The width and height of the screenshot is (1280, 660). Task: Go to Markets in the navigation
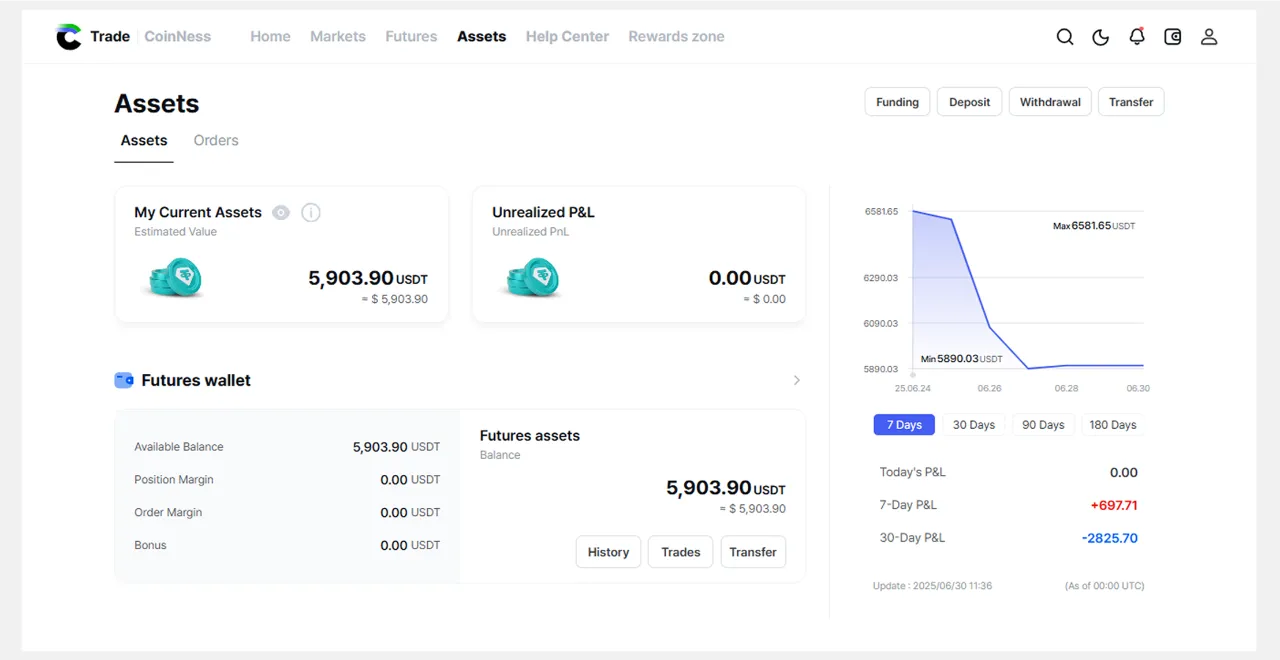point(338,37)
